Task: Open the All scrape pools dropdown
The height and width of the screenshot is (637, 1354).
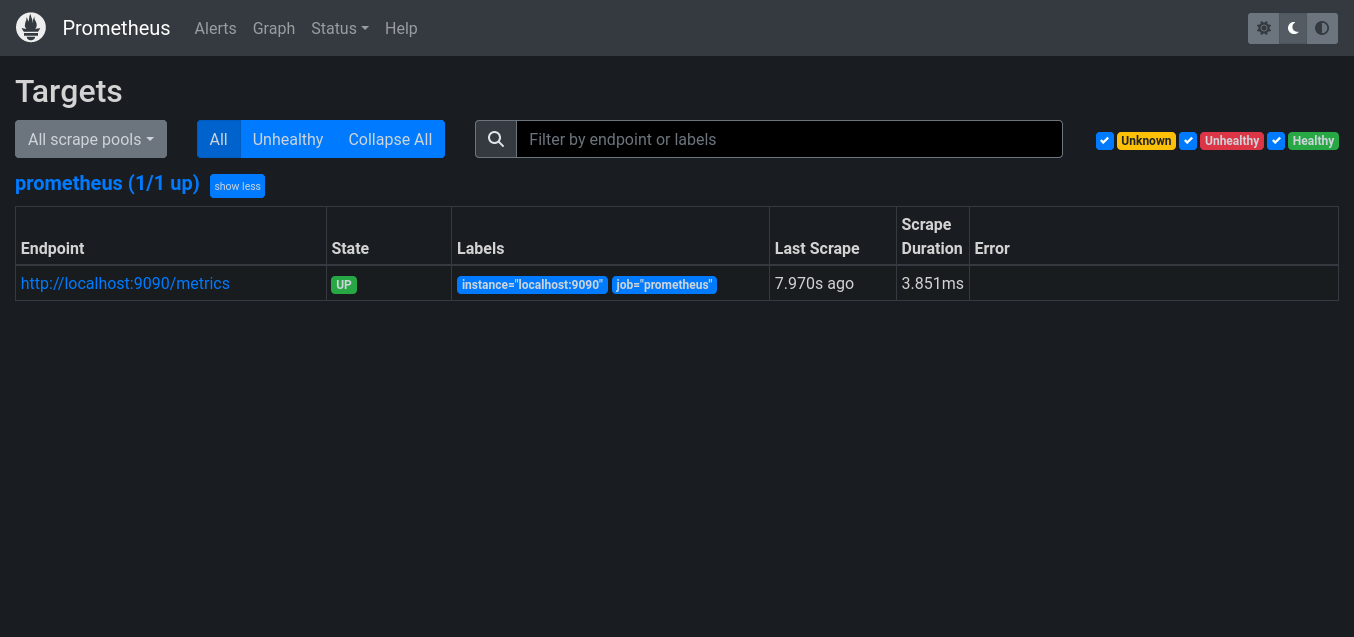Action: [x=90, y=139]
